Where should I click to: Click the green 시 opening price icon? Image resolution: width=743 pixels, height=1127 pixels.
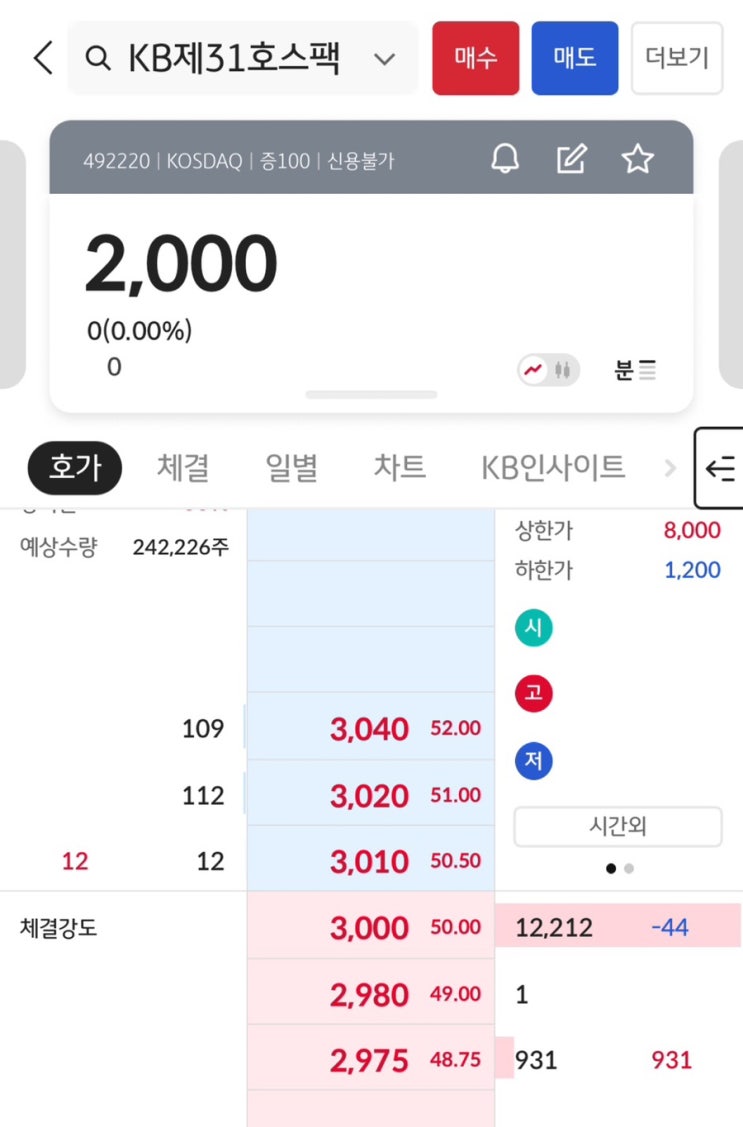(x=533, y=627)
